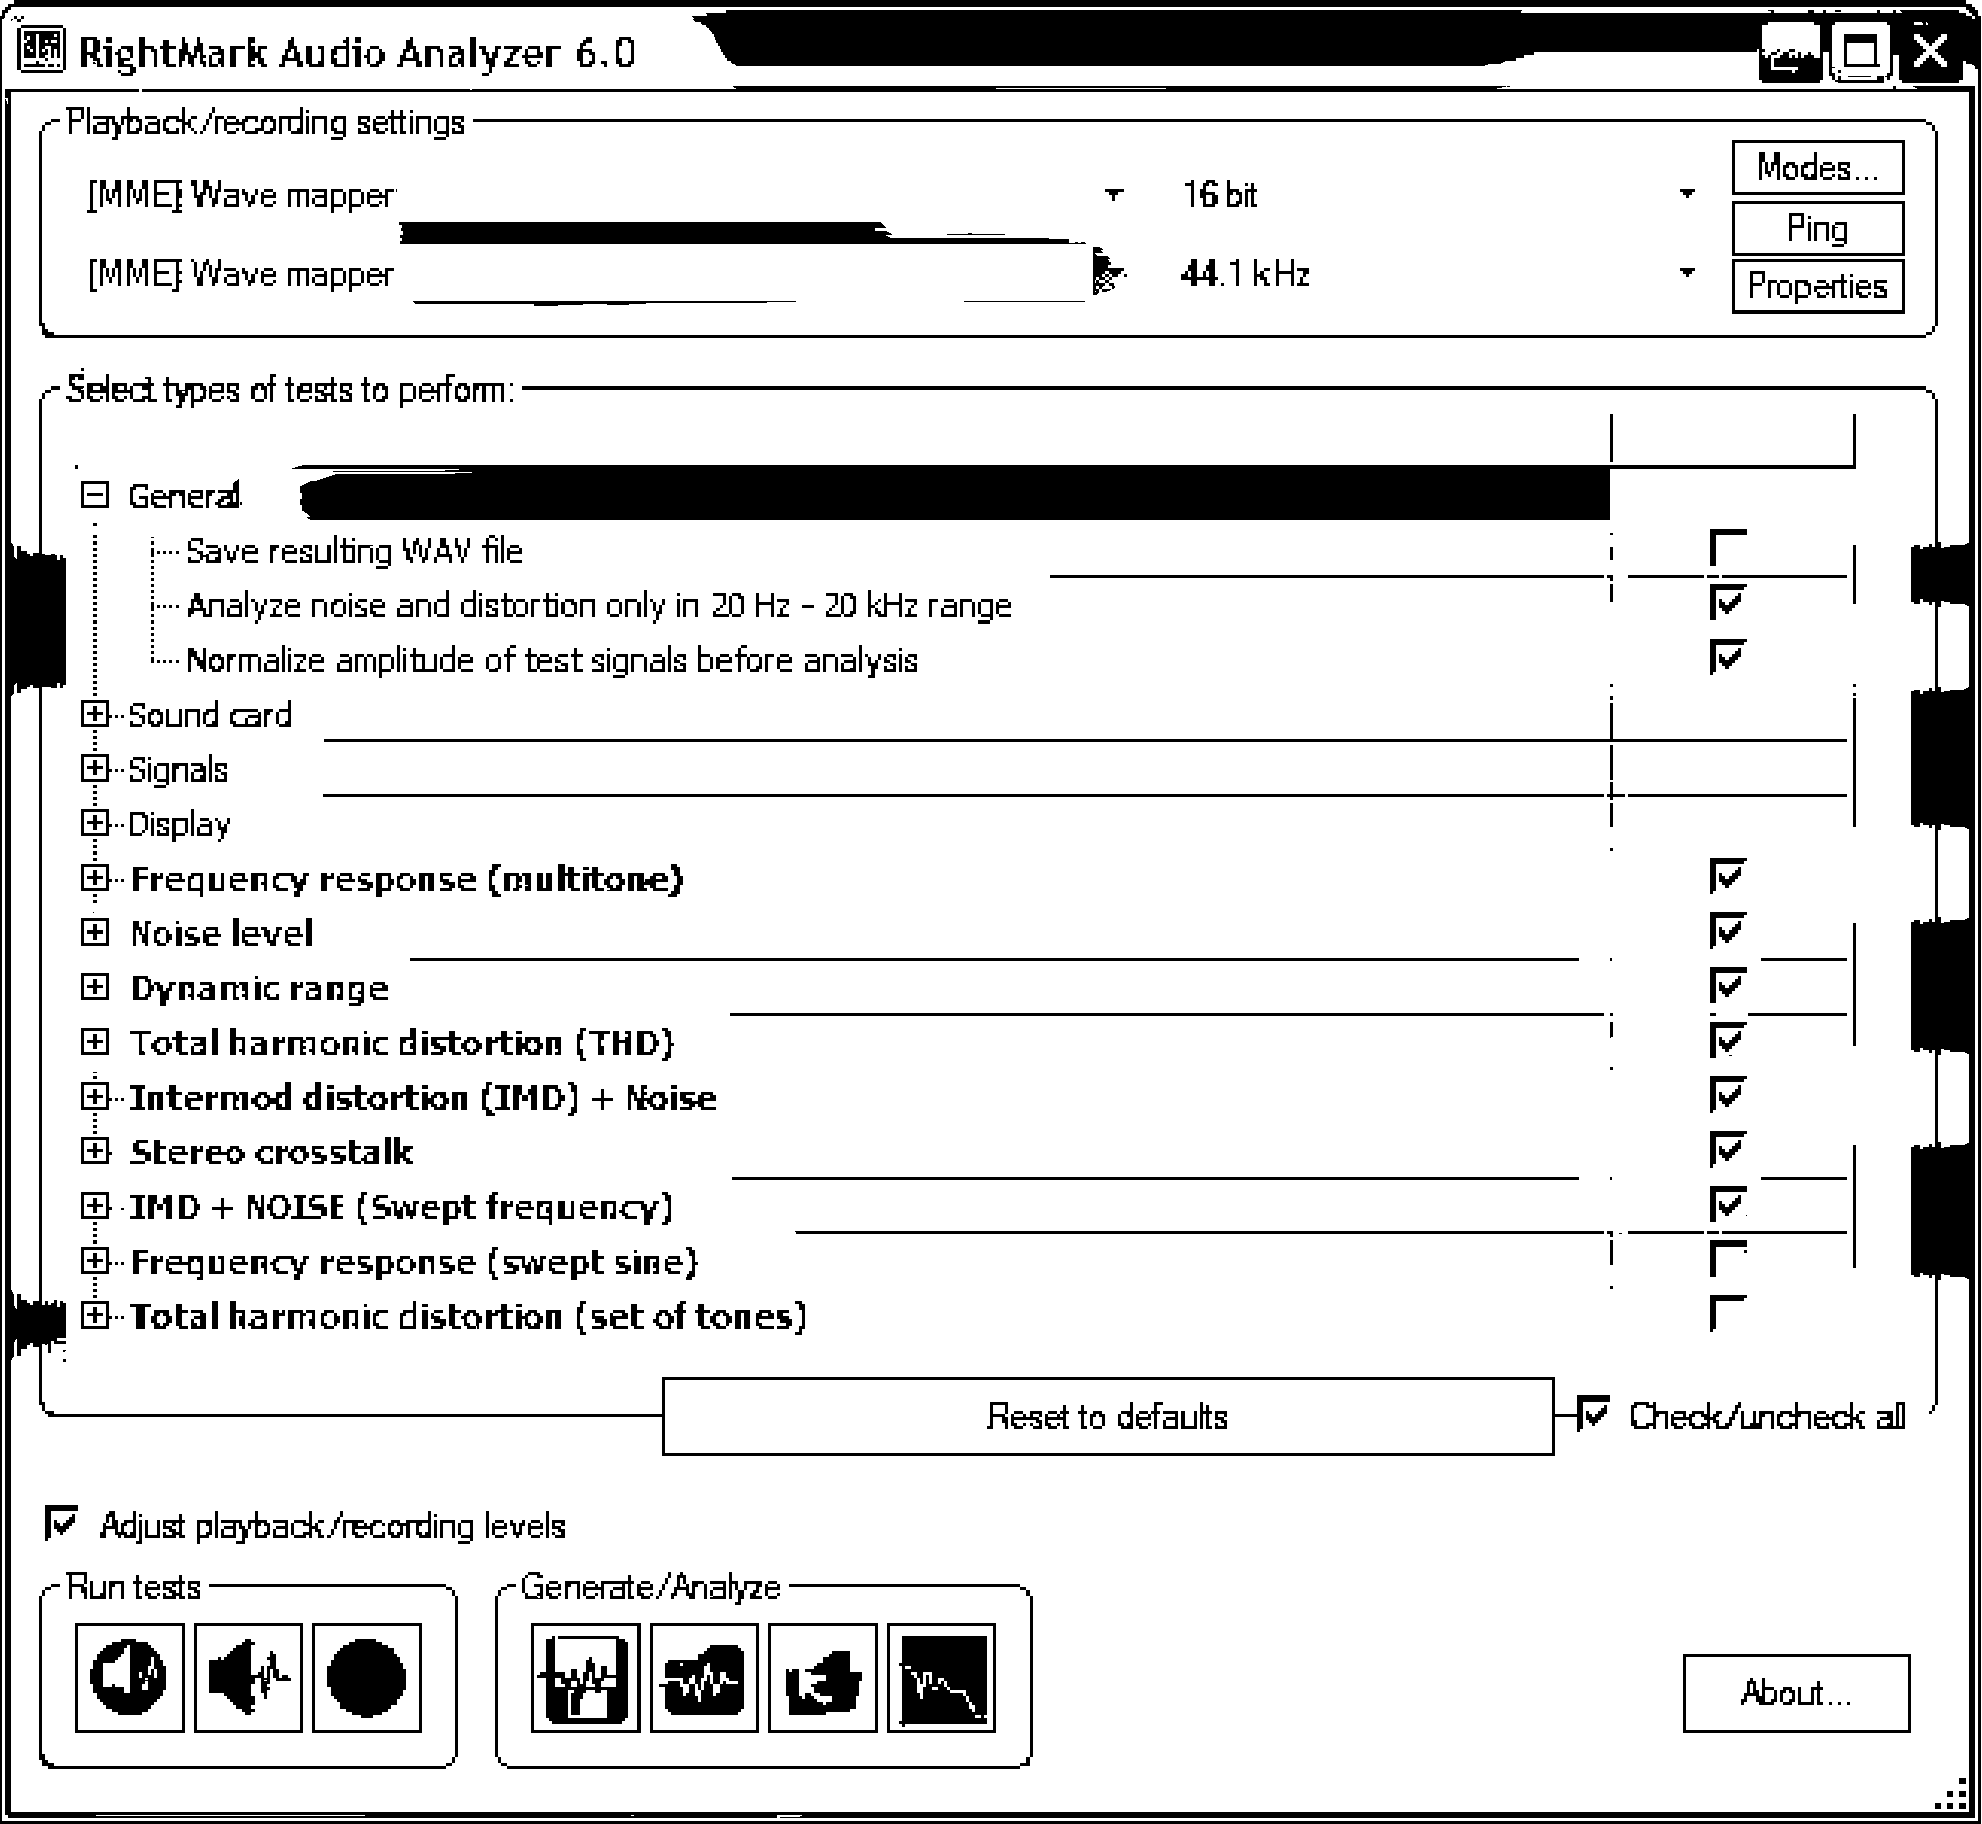Image resolution: width=1982 pixels, height=1824 pixels.
Task: Click the Reset to defaults button
Action: coord(1107,1416)
